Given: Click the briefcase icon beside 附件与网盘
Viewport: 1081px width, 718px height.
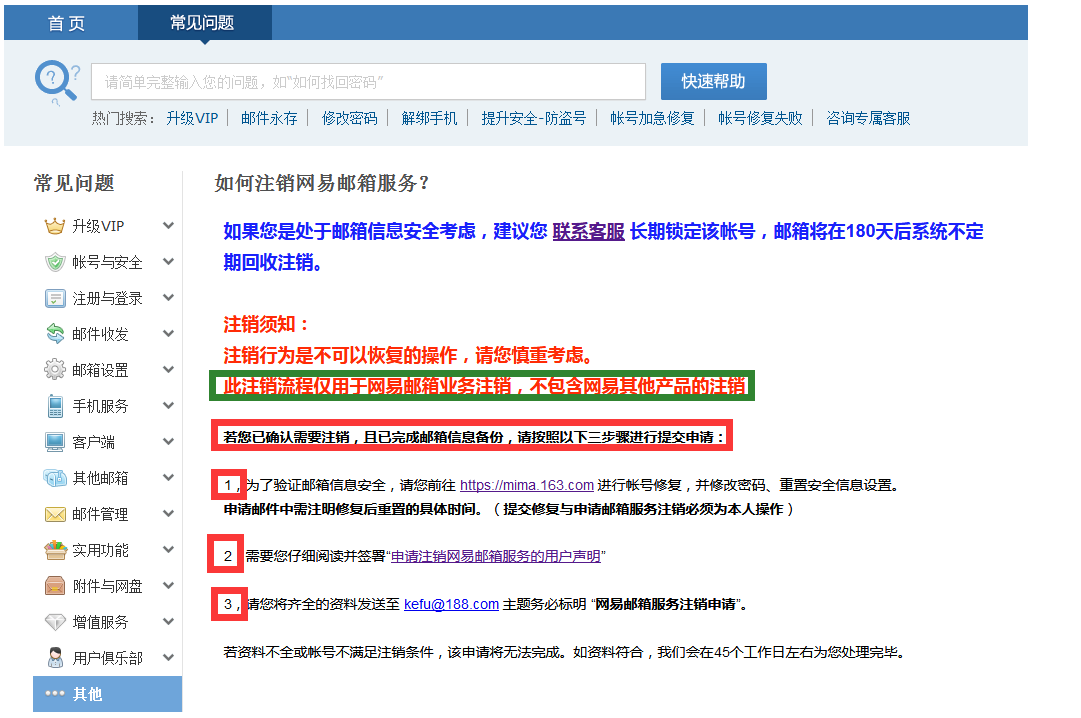Looking at the screenshot, I should (54, 586).
